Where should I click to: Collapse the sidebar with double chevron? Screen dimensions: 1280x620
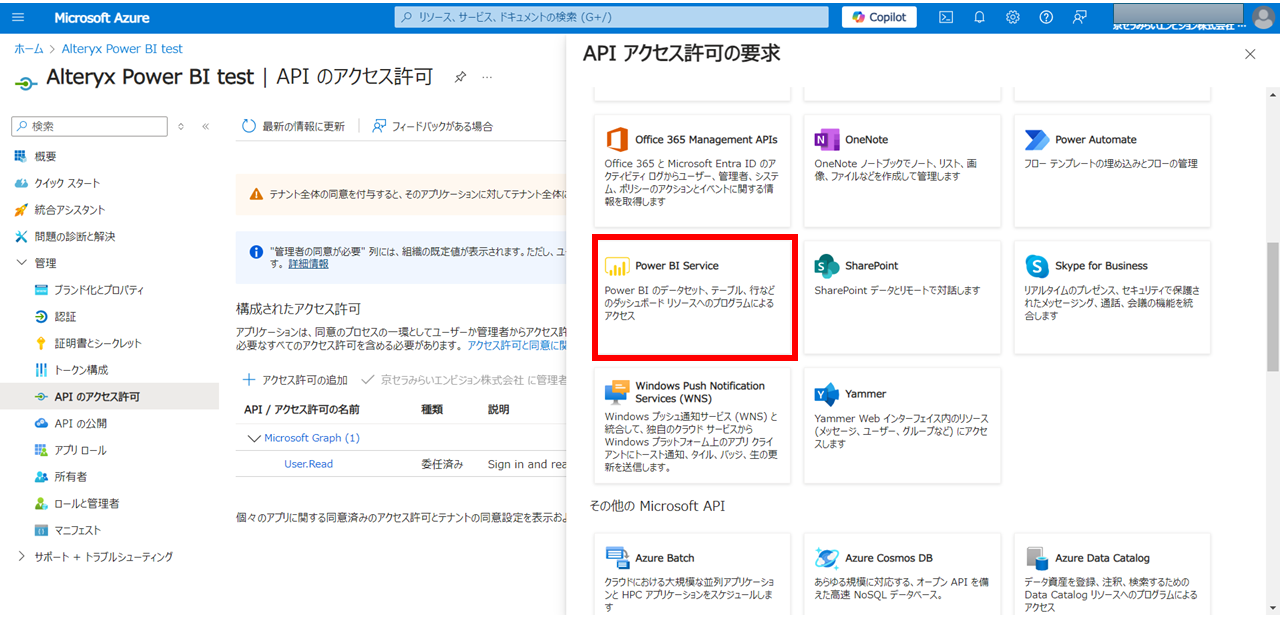pyautogui.click(x=205, y=126)
